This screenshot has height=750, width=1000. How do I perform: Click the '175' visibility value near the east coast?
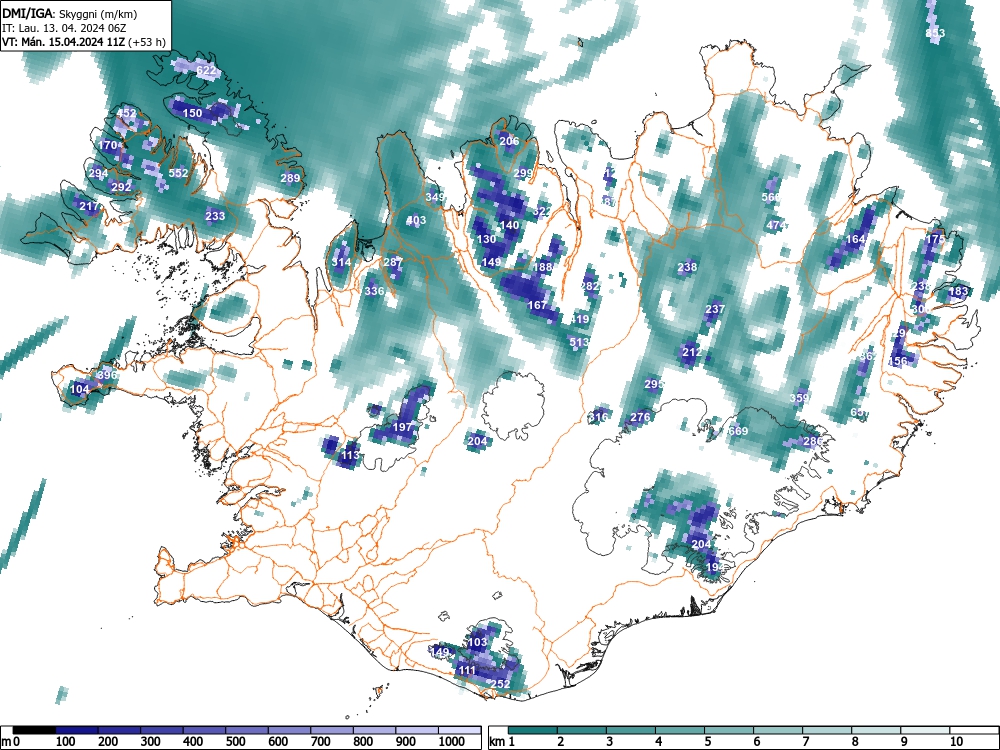[935, 239]
